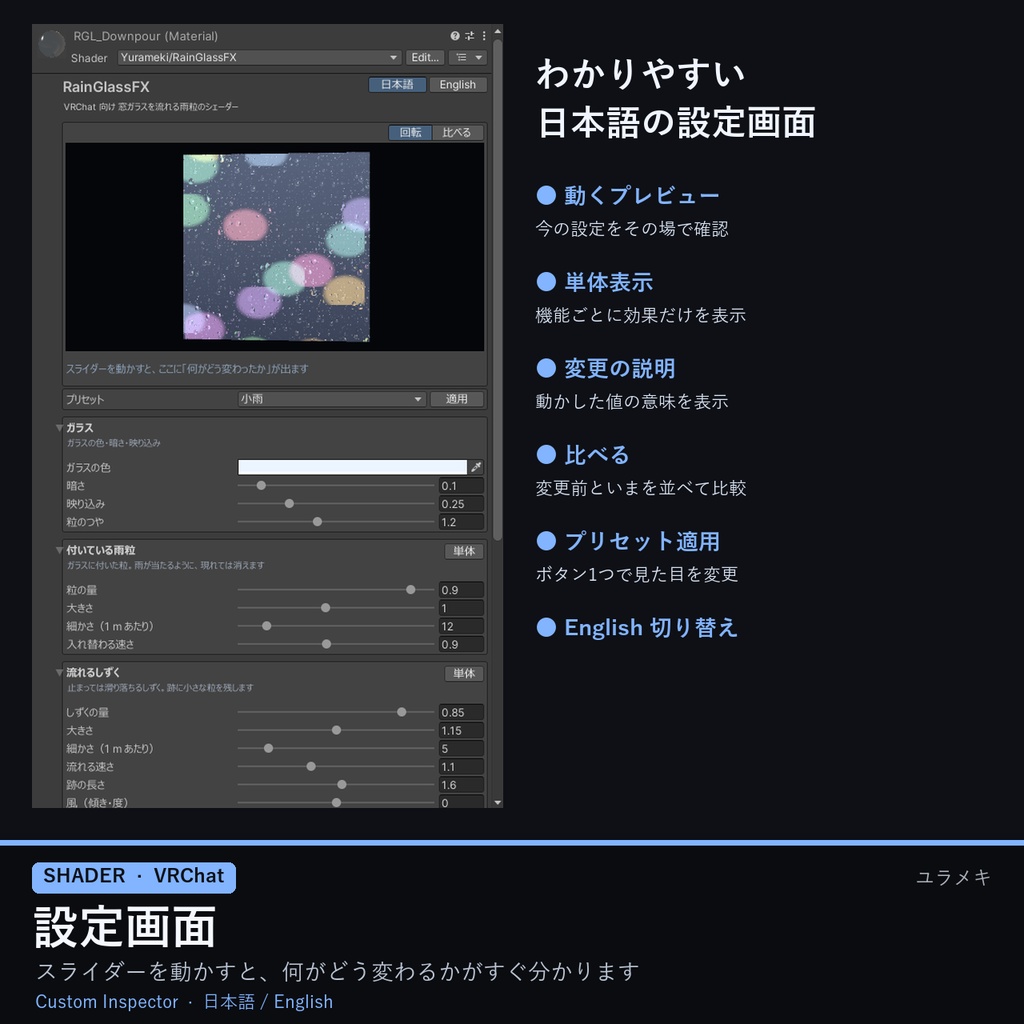Adjust the 流れる速さ slider
This screenshot has height=1024, width=1024.
click(336, 767)
